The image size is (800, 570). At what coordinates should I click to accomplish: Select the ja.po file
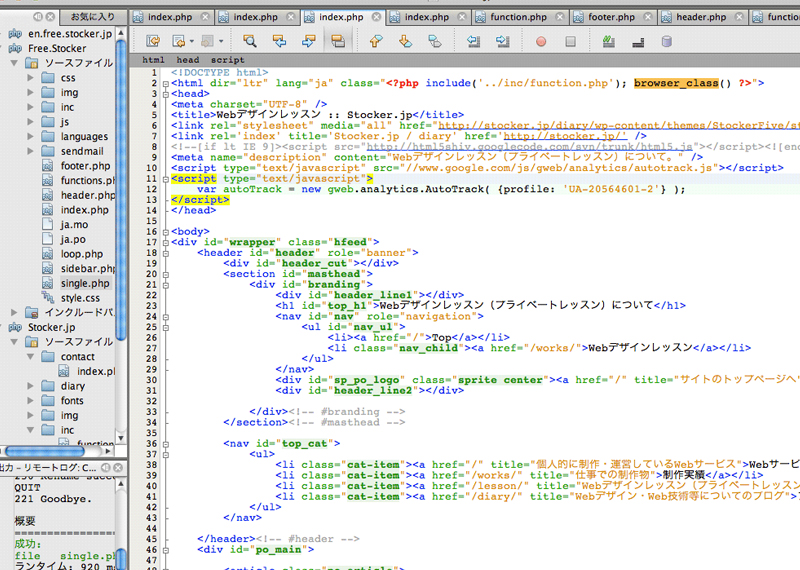pyautogui.click(x=73, y=239)
